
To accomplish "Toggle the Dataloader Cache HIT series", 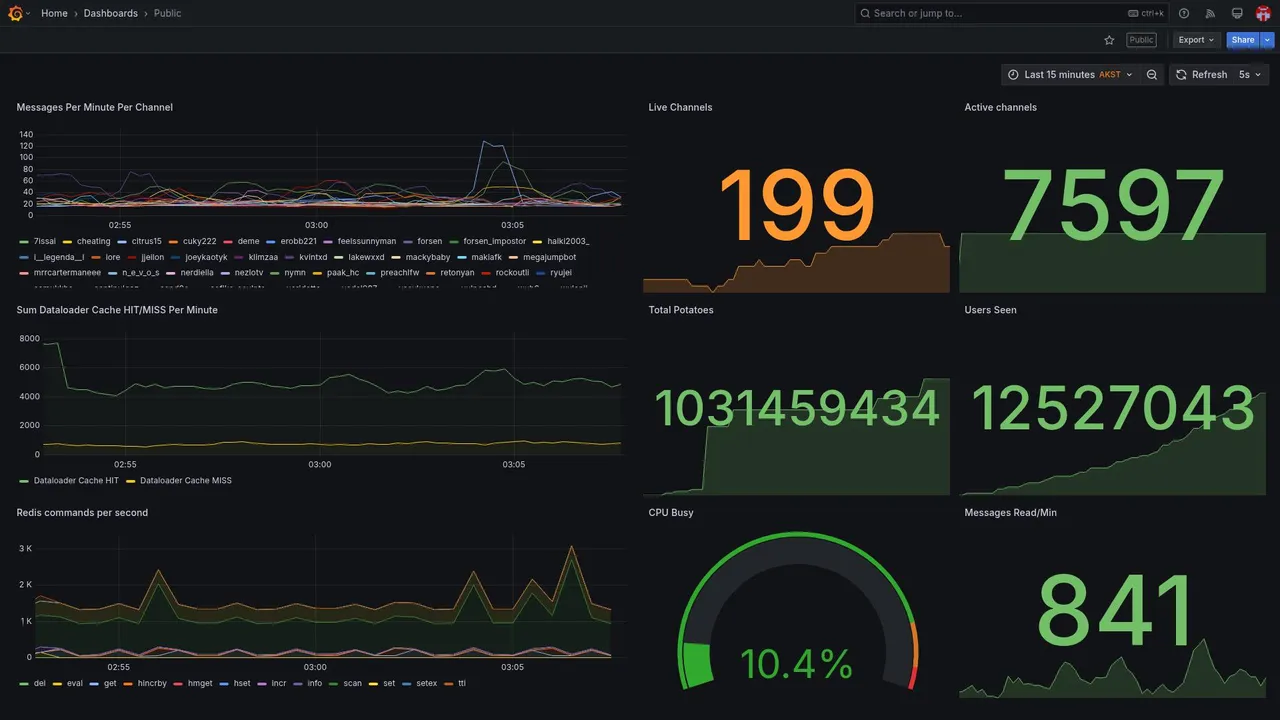I will (76, 480).
